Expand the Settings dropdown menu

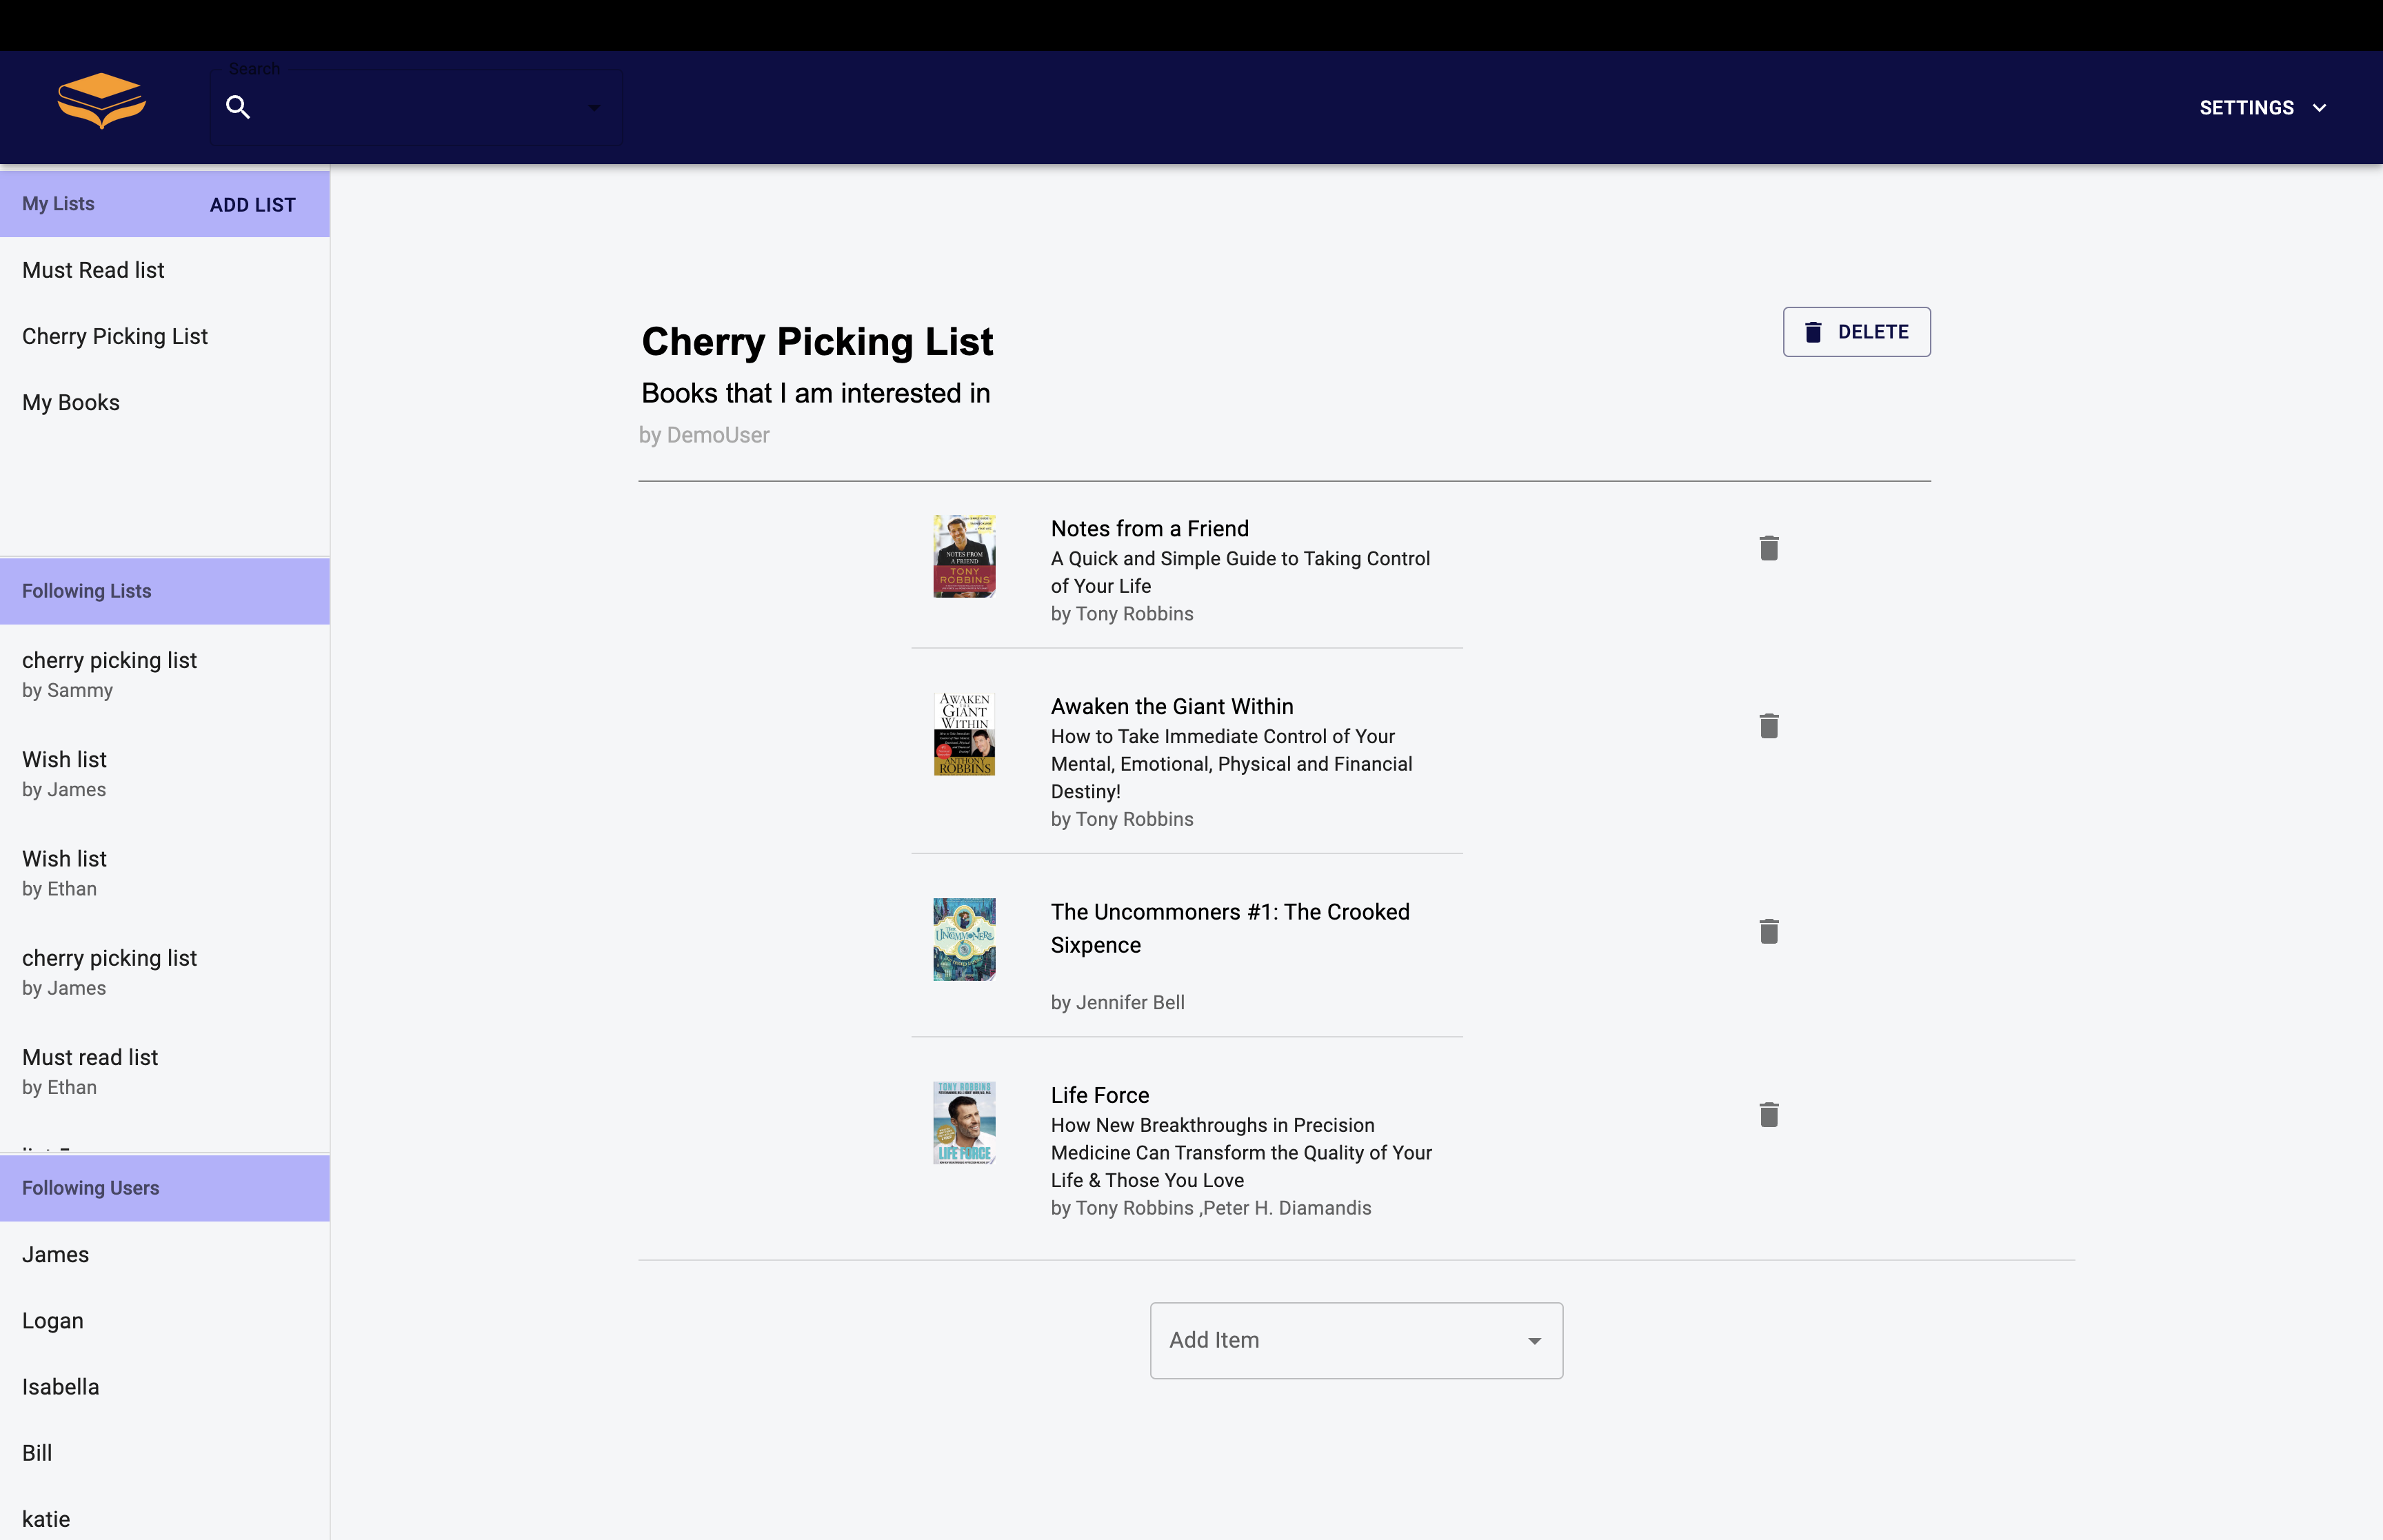(x=2262, y=108)
